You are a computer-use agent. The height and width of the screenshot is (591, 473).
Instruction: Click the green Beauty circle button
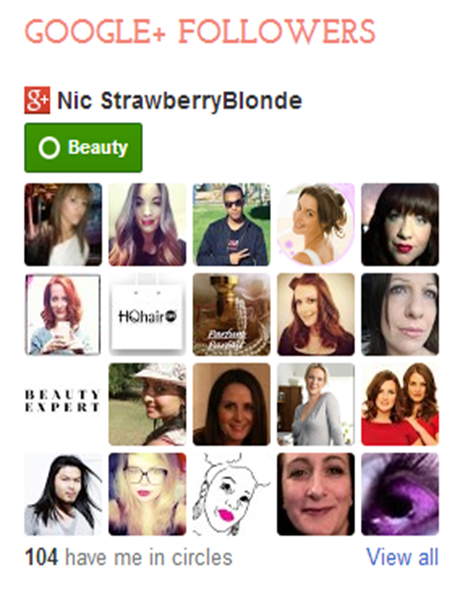[83, 147]
